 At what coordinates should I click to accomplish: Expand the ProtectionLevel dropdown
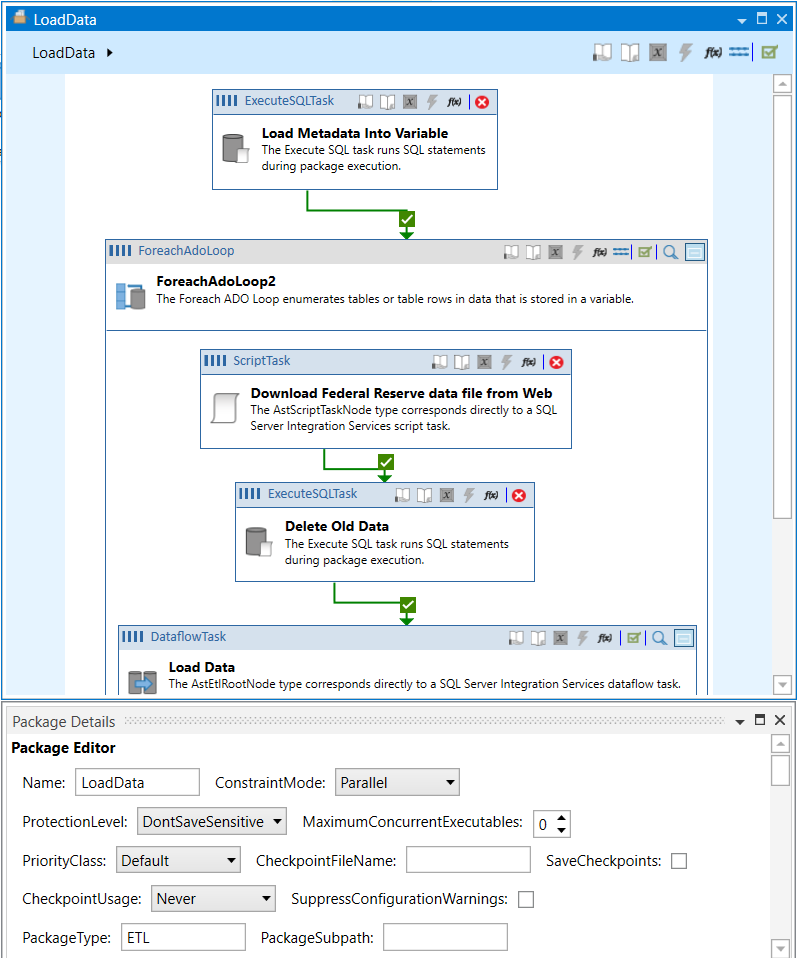pyautogui.click(x=211, y=822)
